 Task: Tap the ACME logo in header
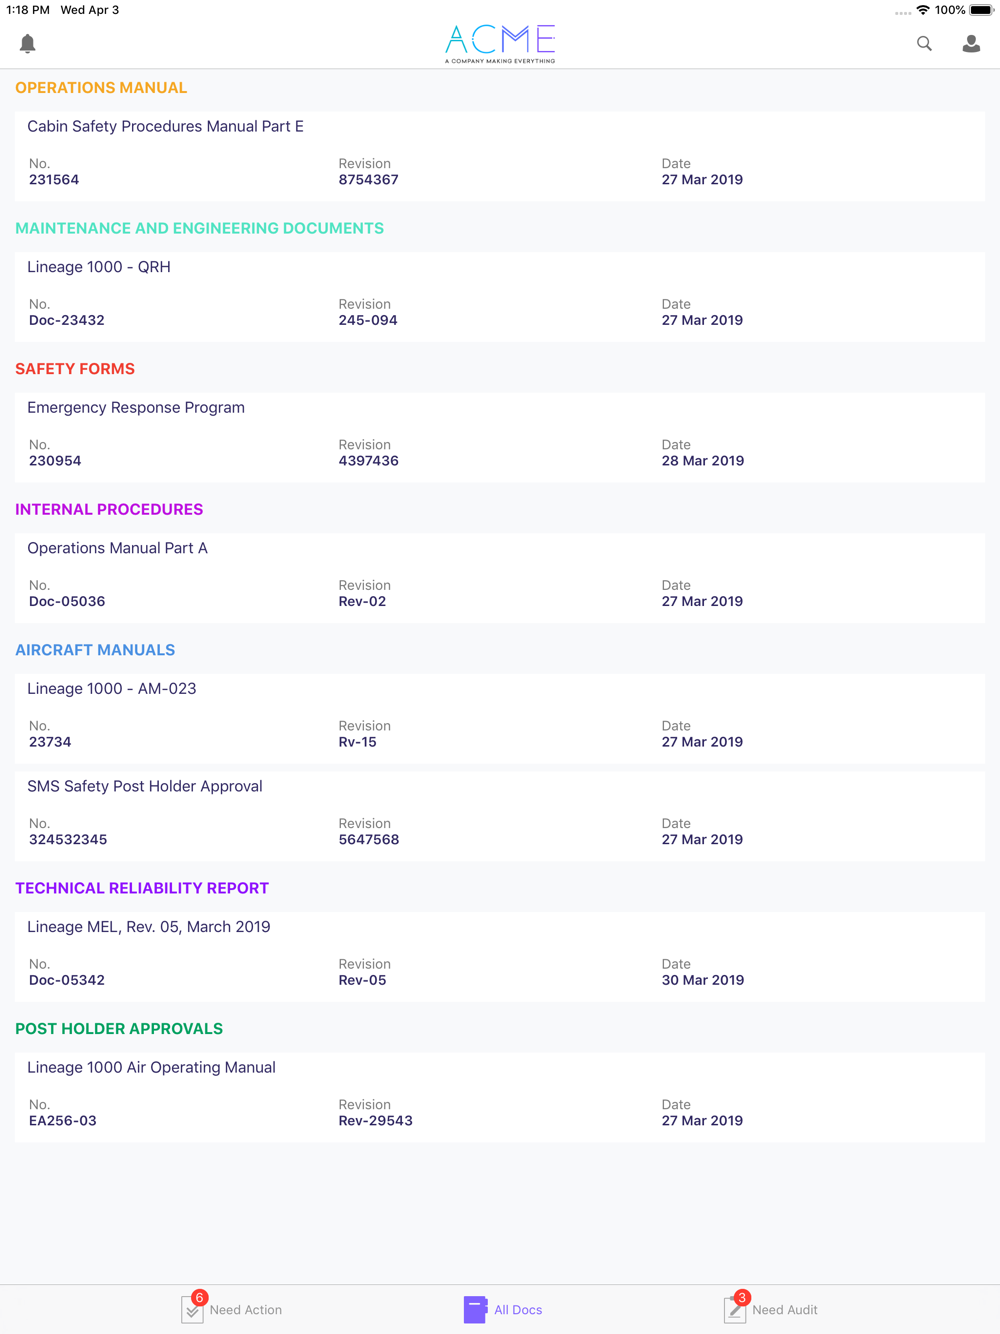(x=500, y=43)
